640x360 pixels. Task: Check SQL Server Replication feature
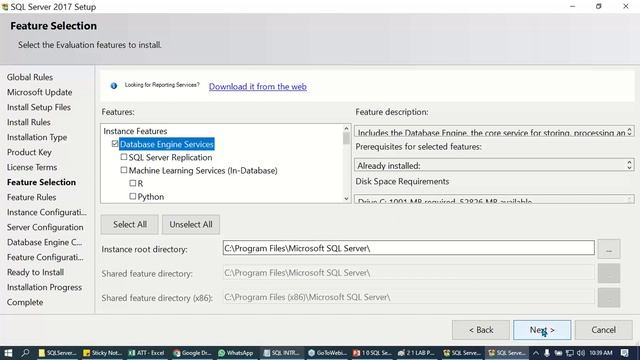[124, 157]
